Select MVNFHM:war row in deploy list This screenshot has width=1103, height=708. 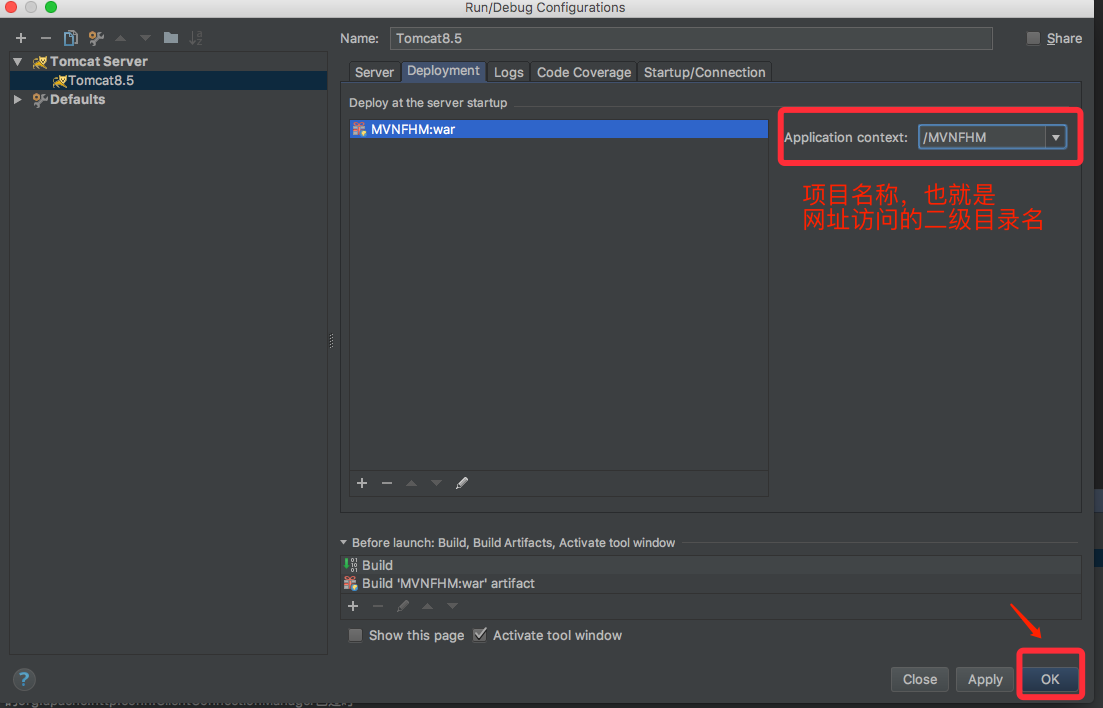click(559, 129)
